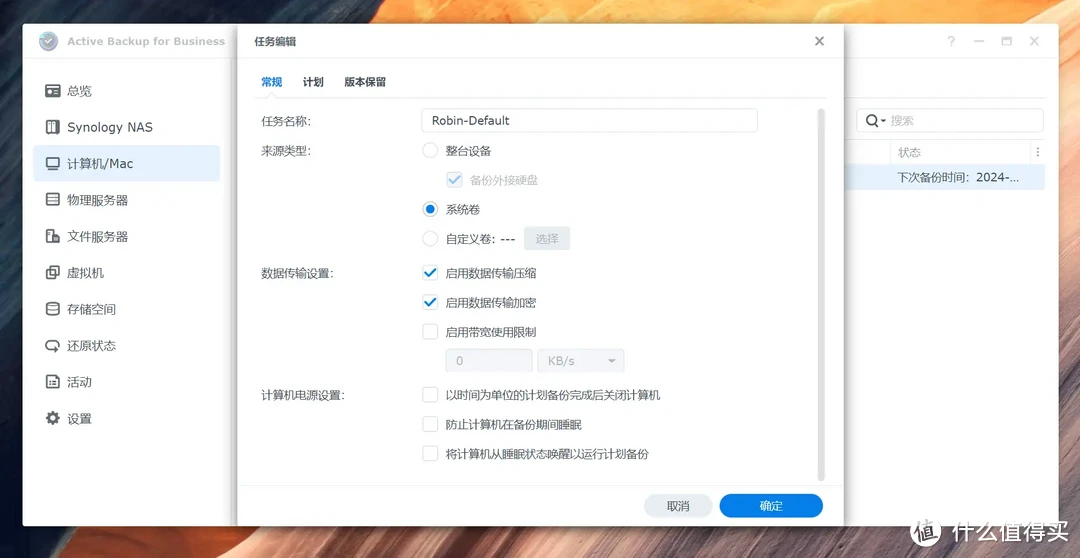
Task: Click the 取消 button
Action: click(x=678, y=506)
